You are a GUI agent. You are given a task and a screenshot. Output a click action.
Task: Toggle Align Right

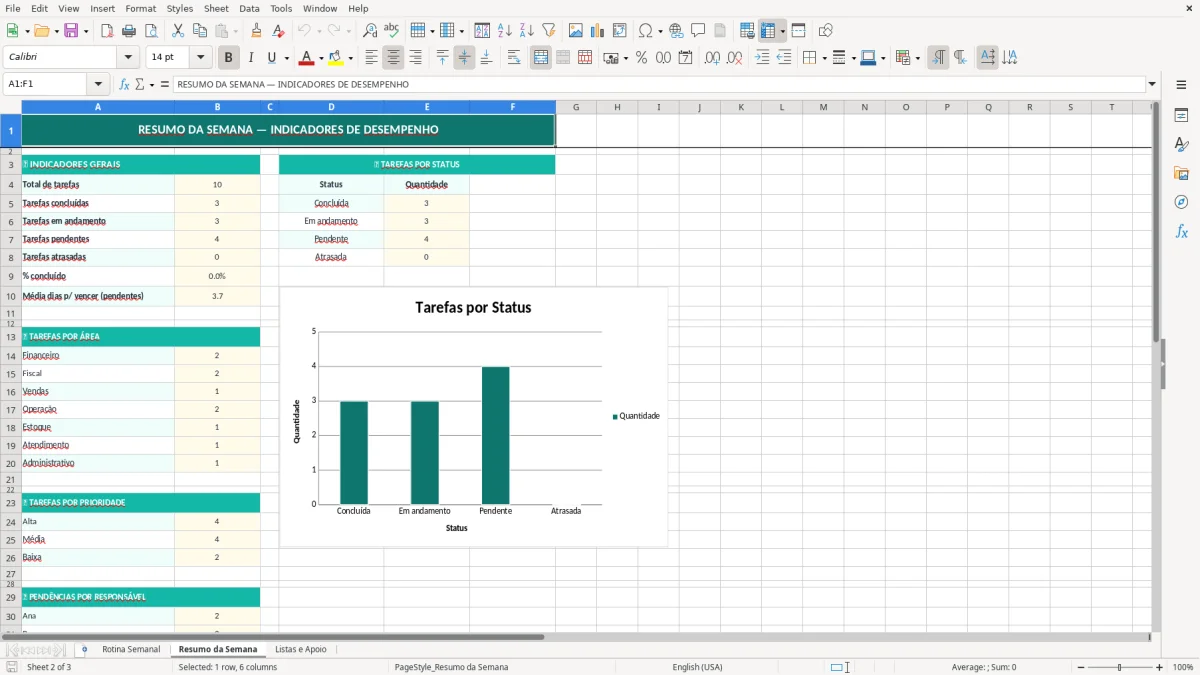415,58
